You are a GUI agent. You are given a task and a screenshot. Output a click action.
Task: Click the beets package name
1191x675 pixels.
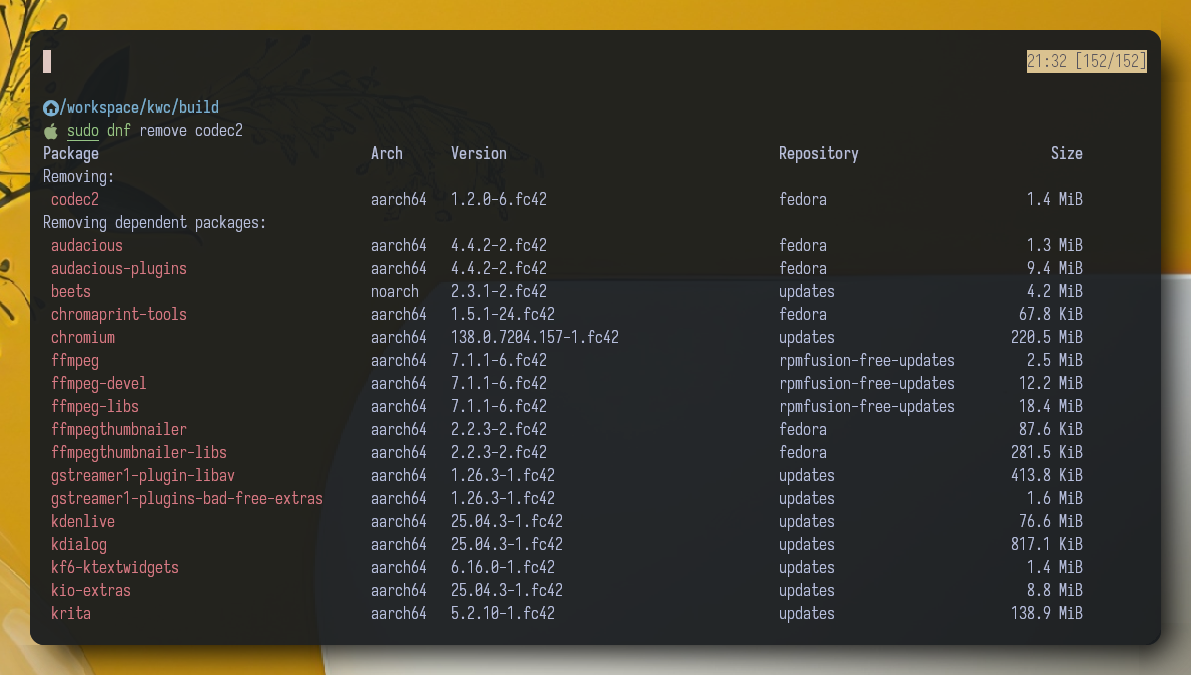71,291
